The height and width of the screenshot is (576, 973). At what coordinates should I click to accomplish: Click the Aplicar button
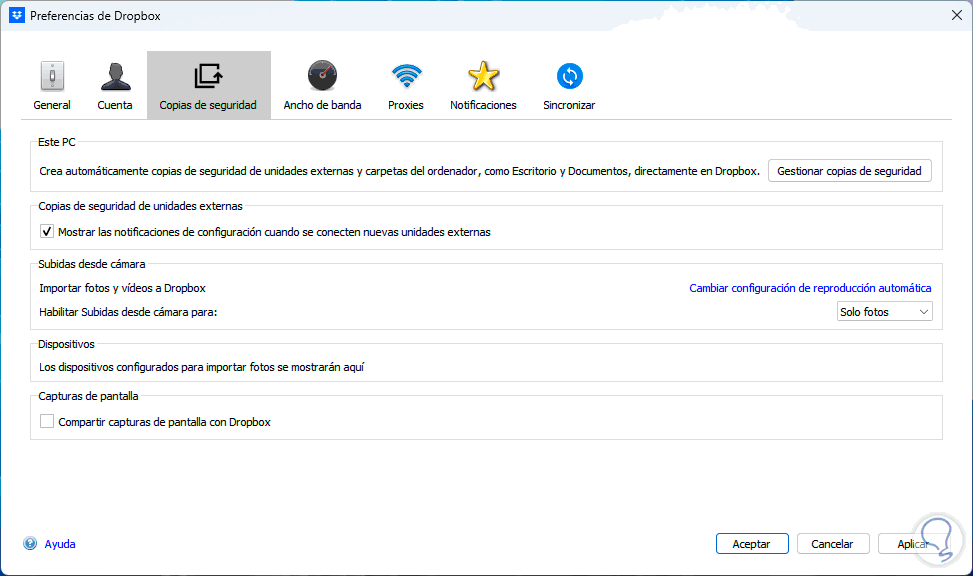(x=913, y=544)
